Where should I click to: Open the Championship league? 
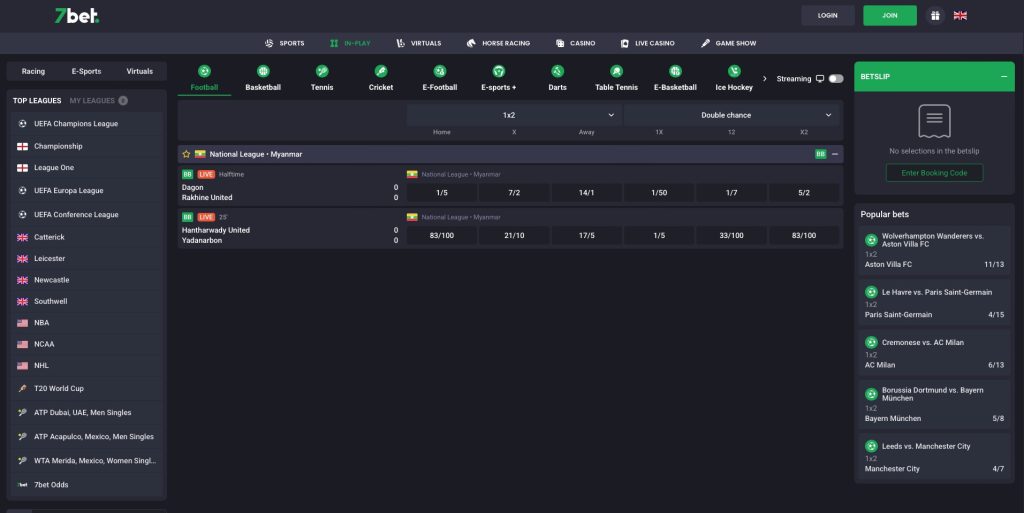tap(86, 146)
